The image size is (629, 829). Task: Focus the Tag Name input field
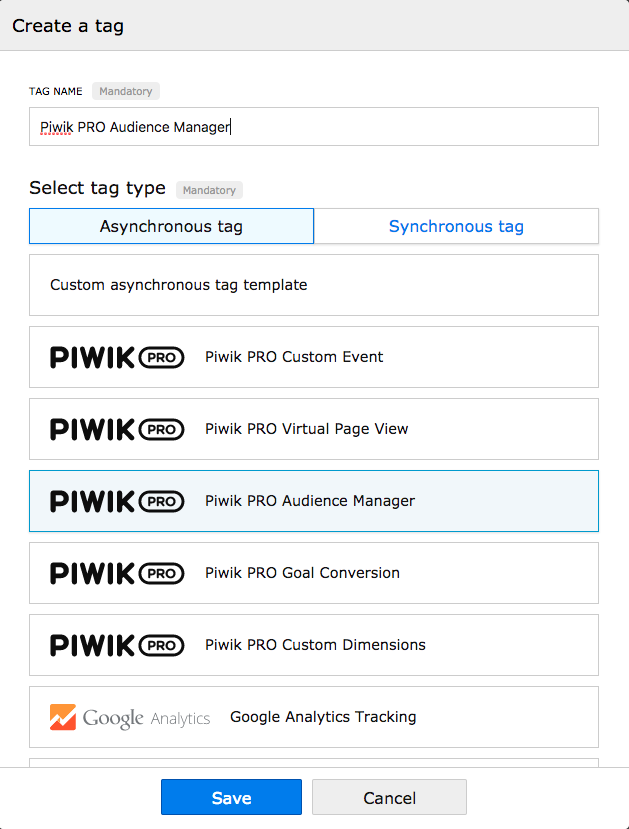(314, 127)
